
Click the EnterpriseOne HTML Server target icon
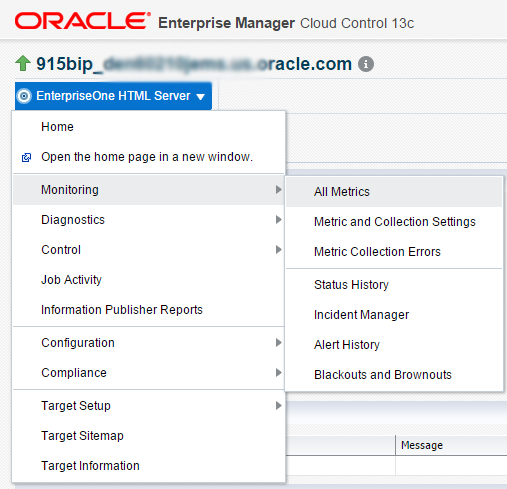click(24, 96)
